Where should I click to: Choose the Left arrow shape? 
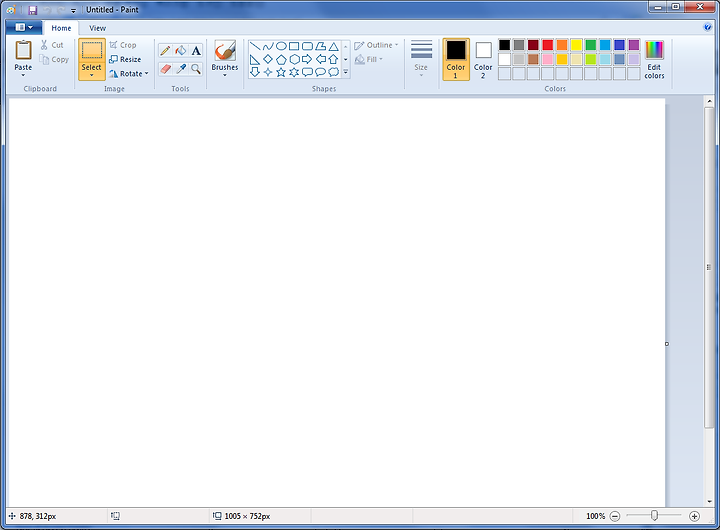tap(321, 59)
